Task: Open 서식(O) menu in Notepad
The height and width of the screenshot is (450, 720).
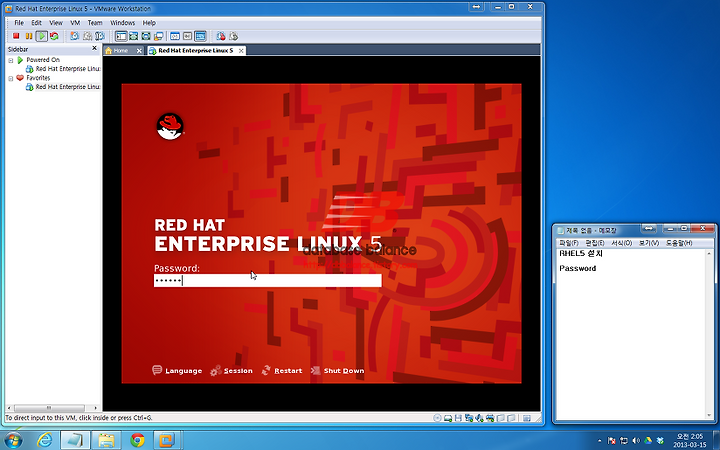Action: coord(621,243)
